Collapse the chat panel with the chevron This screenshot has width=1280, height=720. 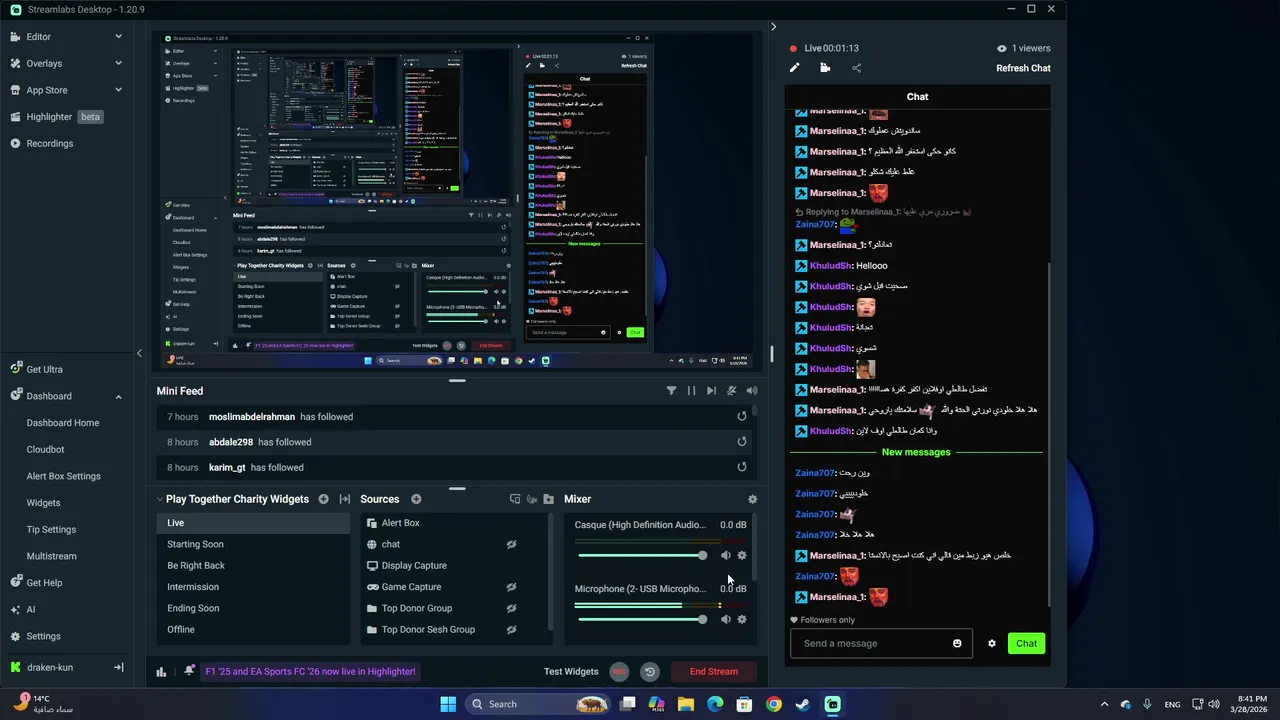pos(773,27)
